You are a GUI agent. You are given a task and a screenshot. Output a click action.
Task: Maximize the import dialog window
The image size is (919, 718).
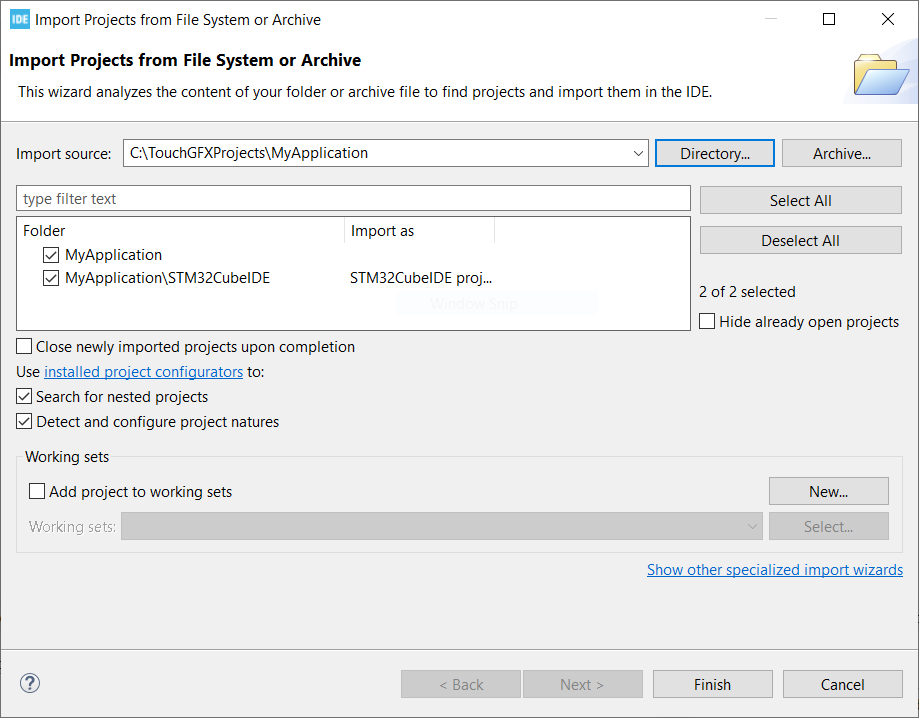click(x=829, y=19)
